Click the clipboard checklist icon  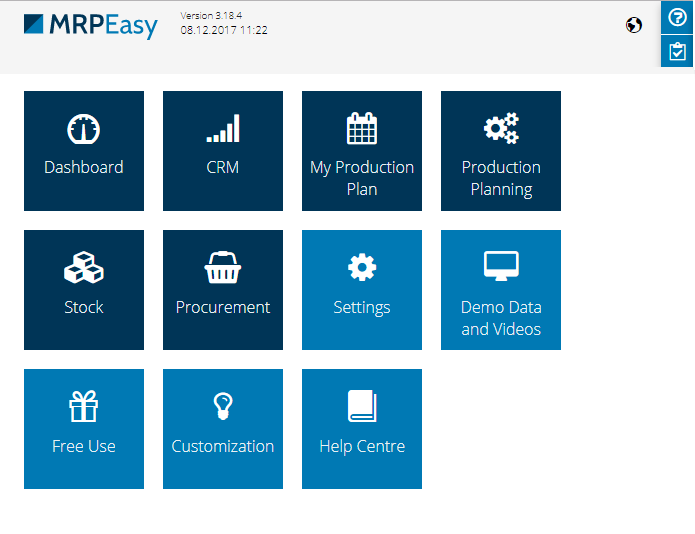677,51
